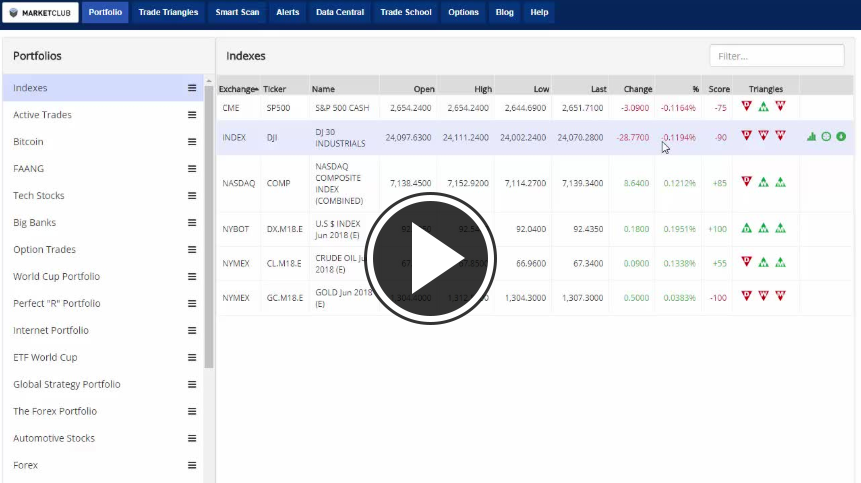Viewport: 861px width, 483px height.
Task: Sort table by the Exchange column
Action: [x=238, y=89]
